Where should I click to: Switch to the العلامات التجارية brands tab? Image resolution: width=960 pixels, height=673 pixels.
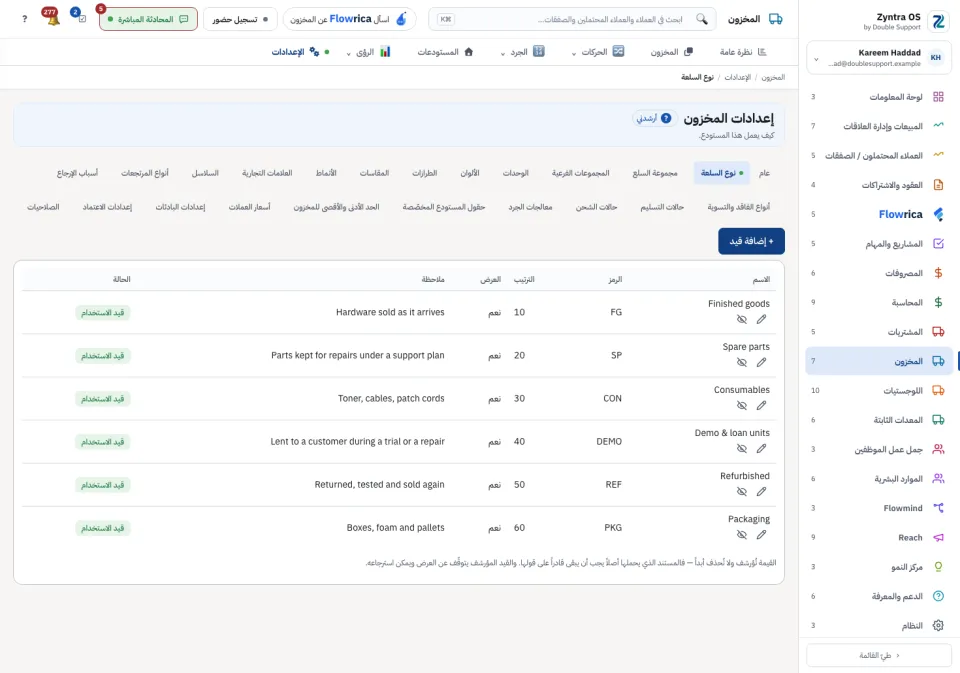(x=267, y=173)
